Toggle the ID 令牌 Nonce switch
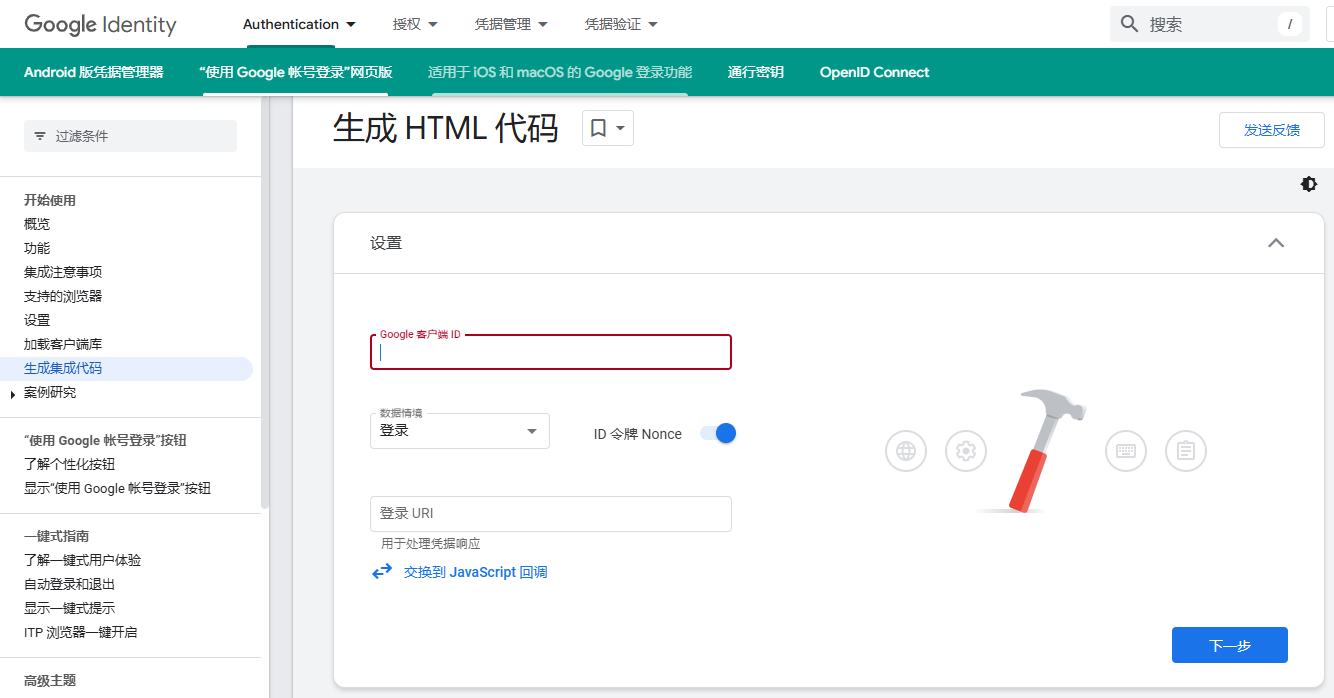This screenshot has height=698, width=1334. point(718,433)
